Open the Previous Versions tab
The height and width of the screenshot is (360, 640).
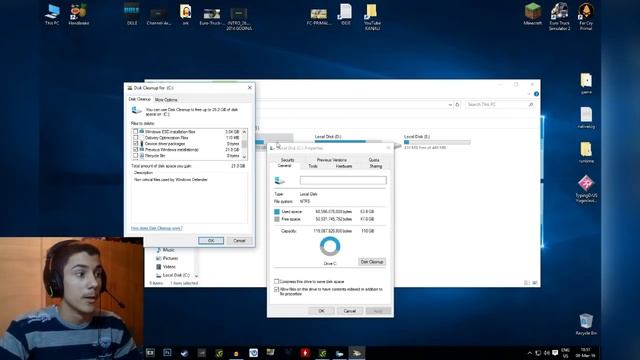coord(331,160)
